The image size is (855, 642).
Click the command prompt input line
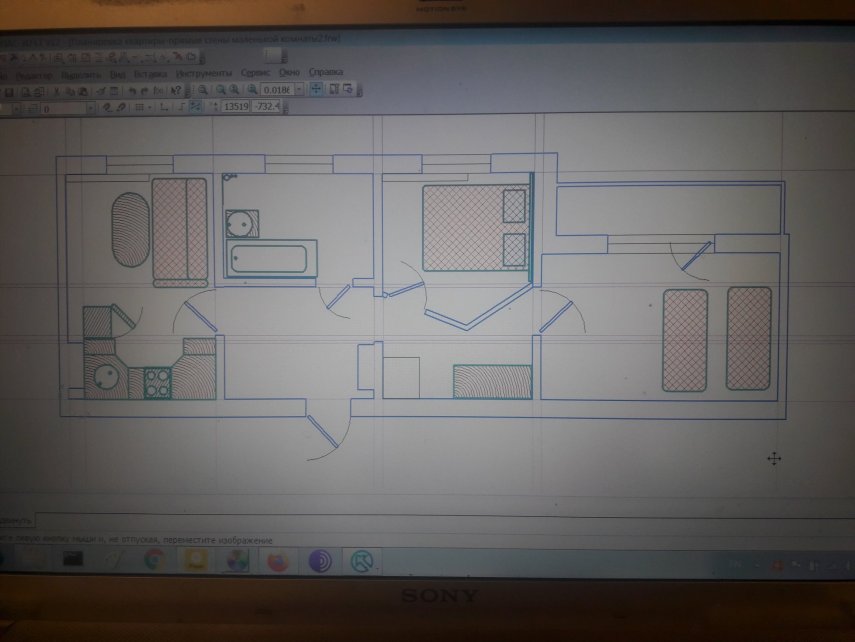[x=400, y=521]
